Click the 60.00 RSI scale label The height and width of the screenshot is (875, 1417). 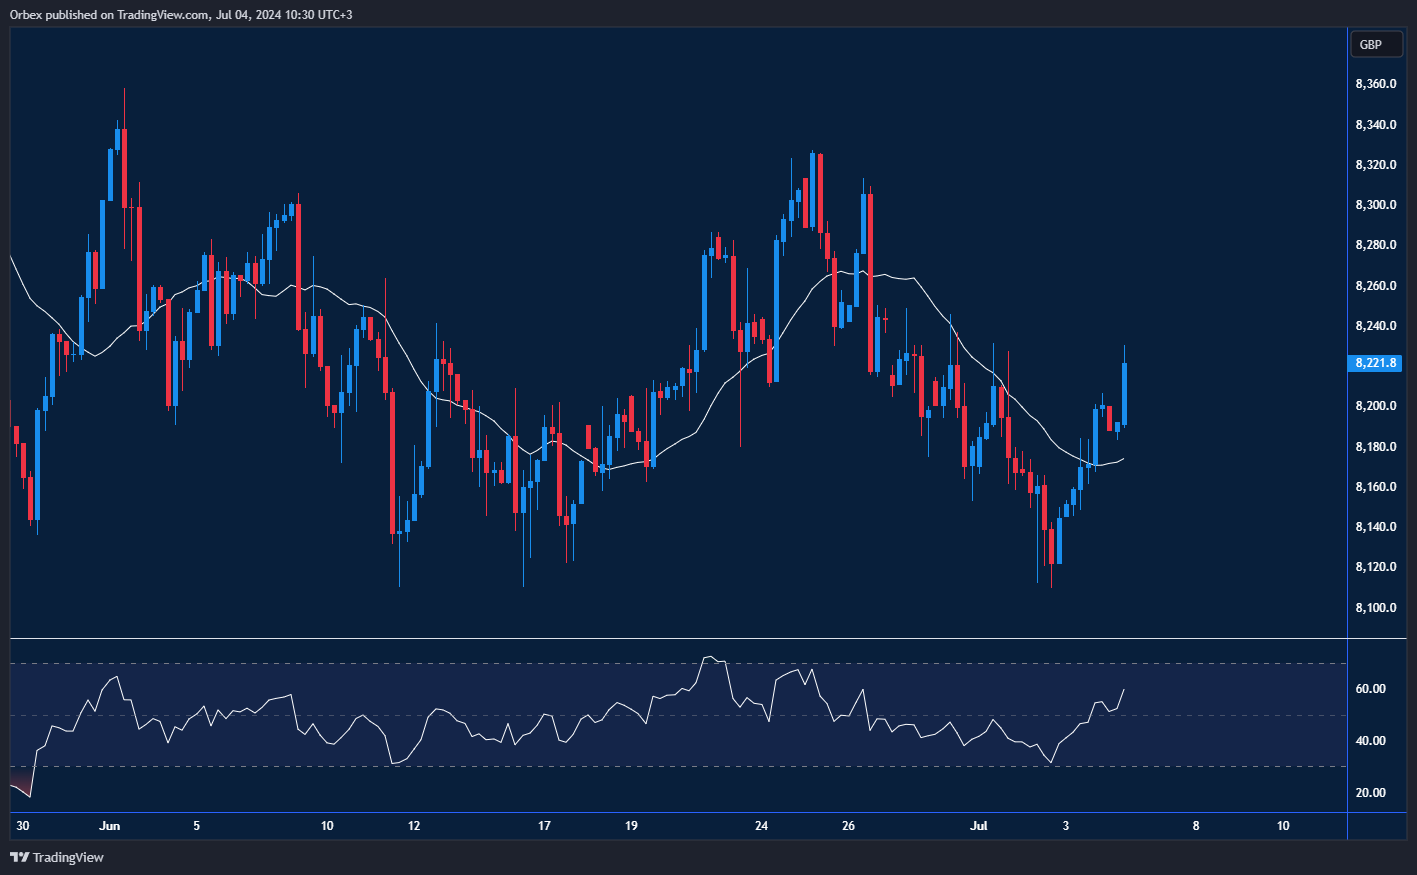point(1370,689)
